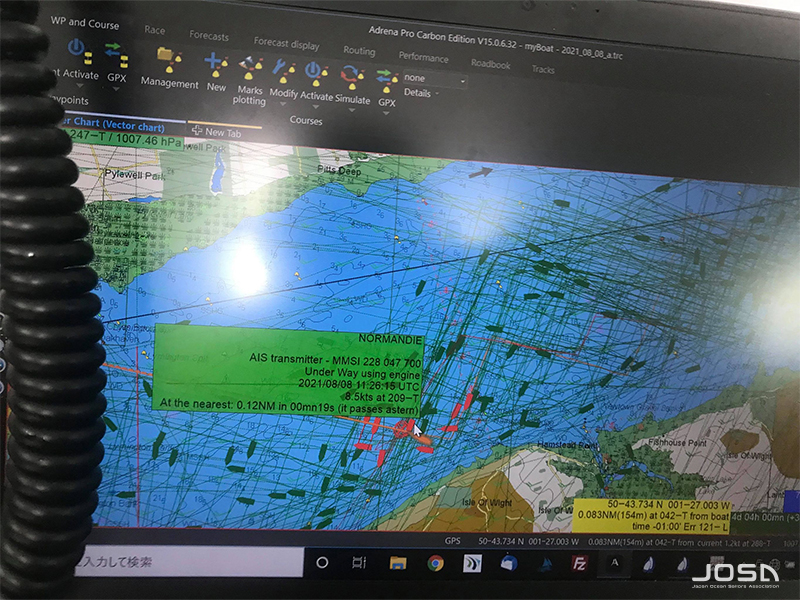The width and height of the screenshot is (800, 600).
Task: Open FileZilla from the taskbar
Action: click(x=580, y=564)
